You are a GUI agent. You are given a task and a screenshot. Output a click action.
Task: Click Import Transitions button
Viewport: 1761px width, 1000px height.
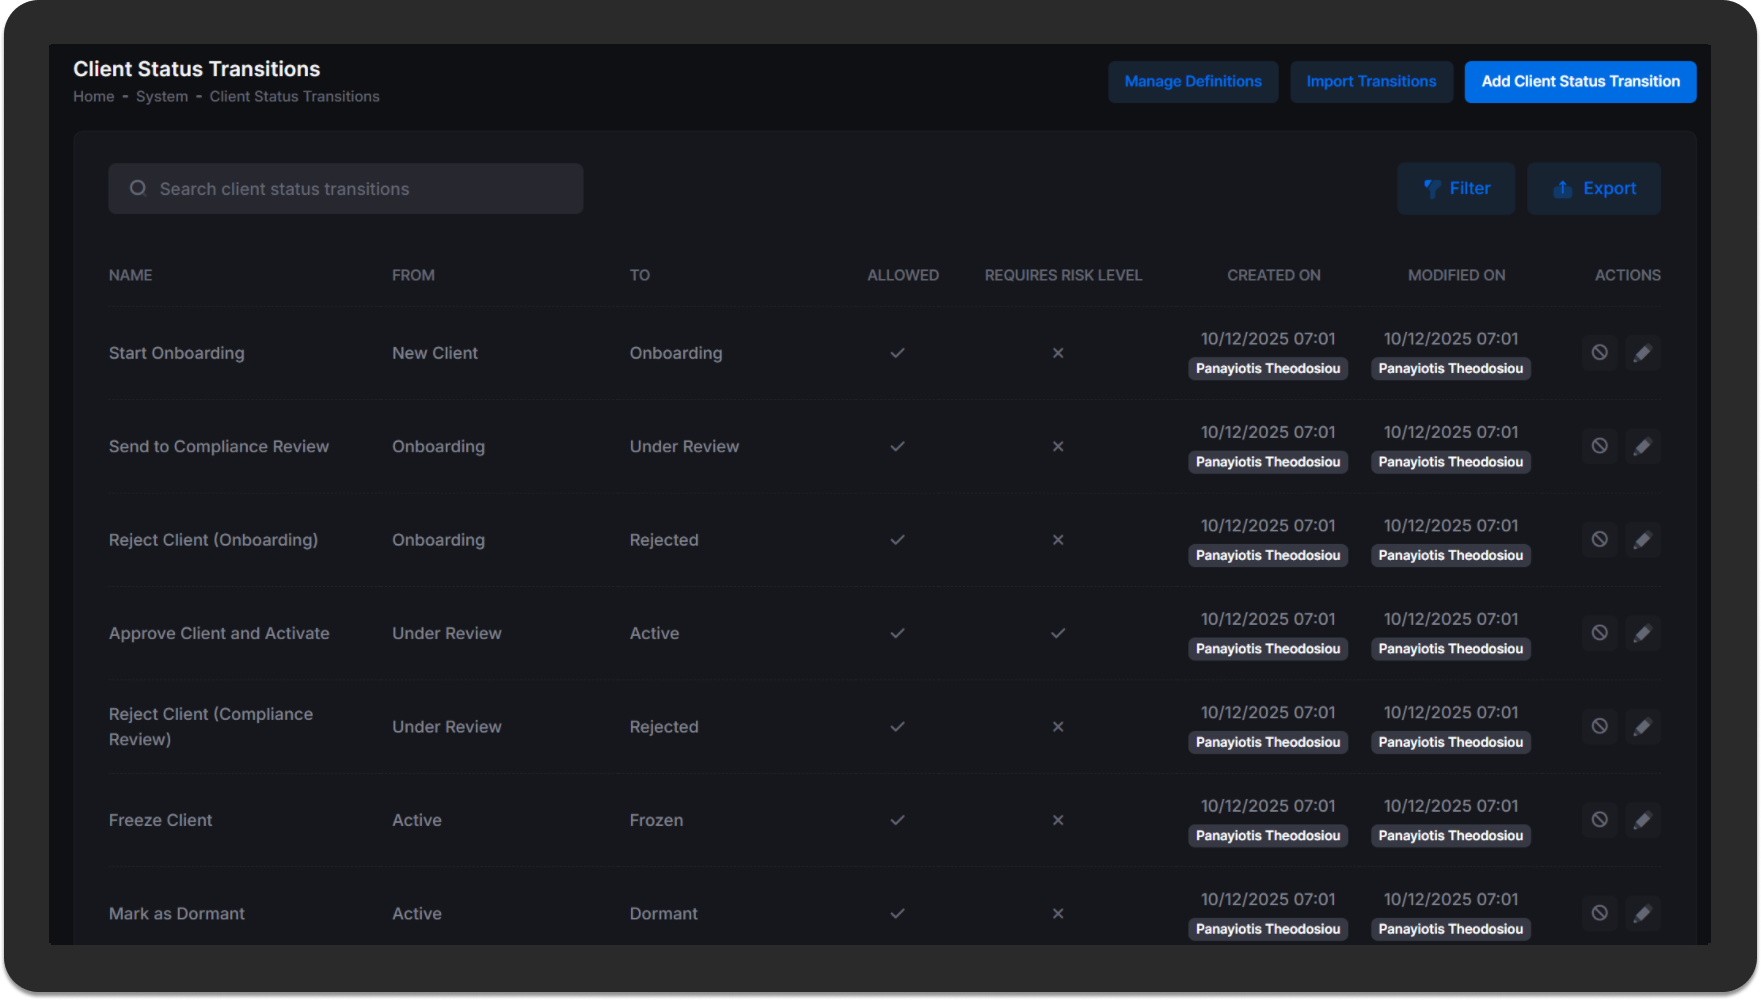coord(1370,82)
